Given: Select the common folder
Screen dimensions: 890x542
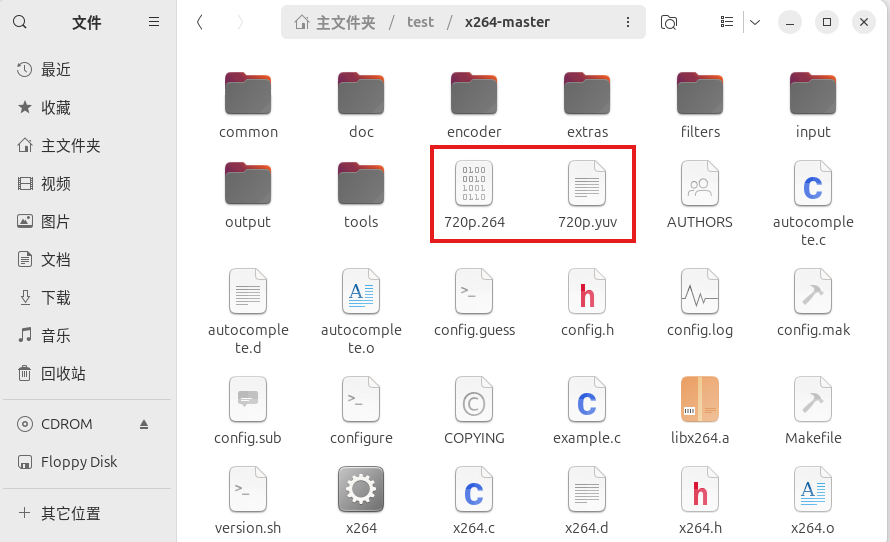Looking at the screenshot, I should coord(248,106).
